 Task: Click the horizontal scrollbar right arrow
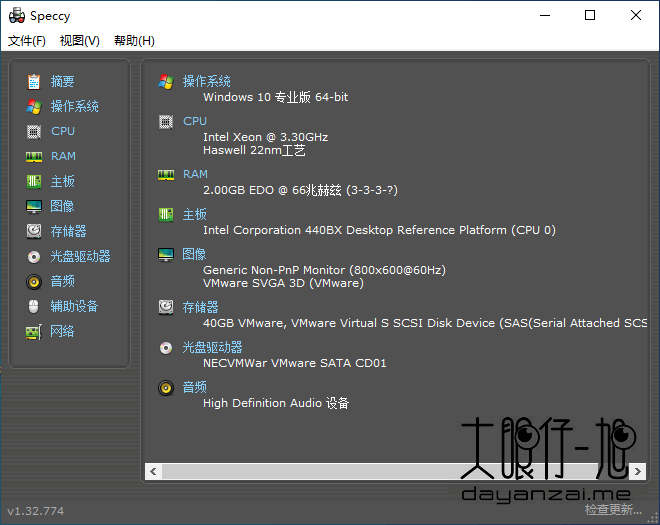[637, 472]
